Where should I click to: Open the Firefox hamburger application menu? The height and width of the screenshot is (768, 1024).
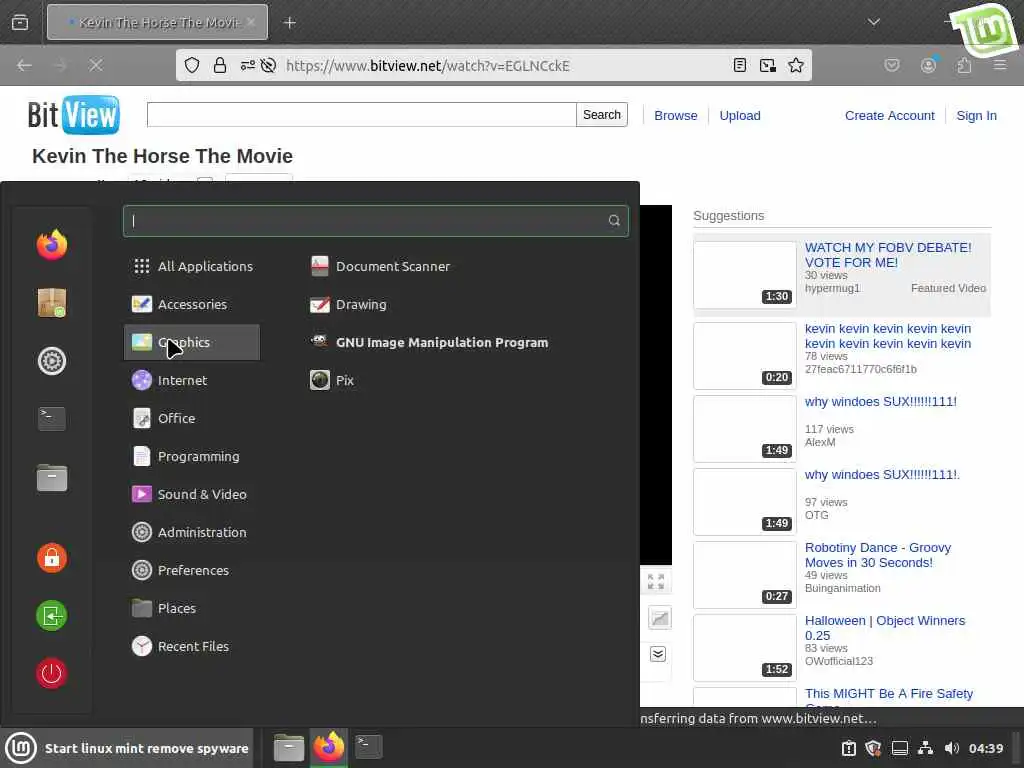point(1000,65)
